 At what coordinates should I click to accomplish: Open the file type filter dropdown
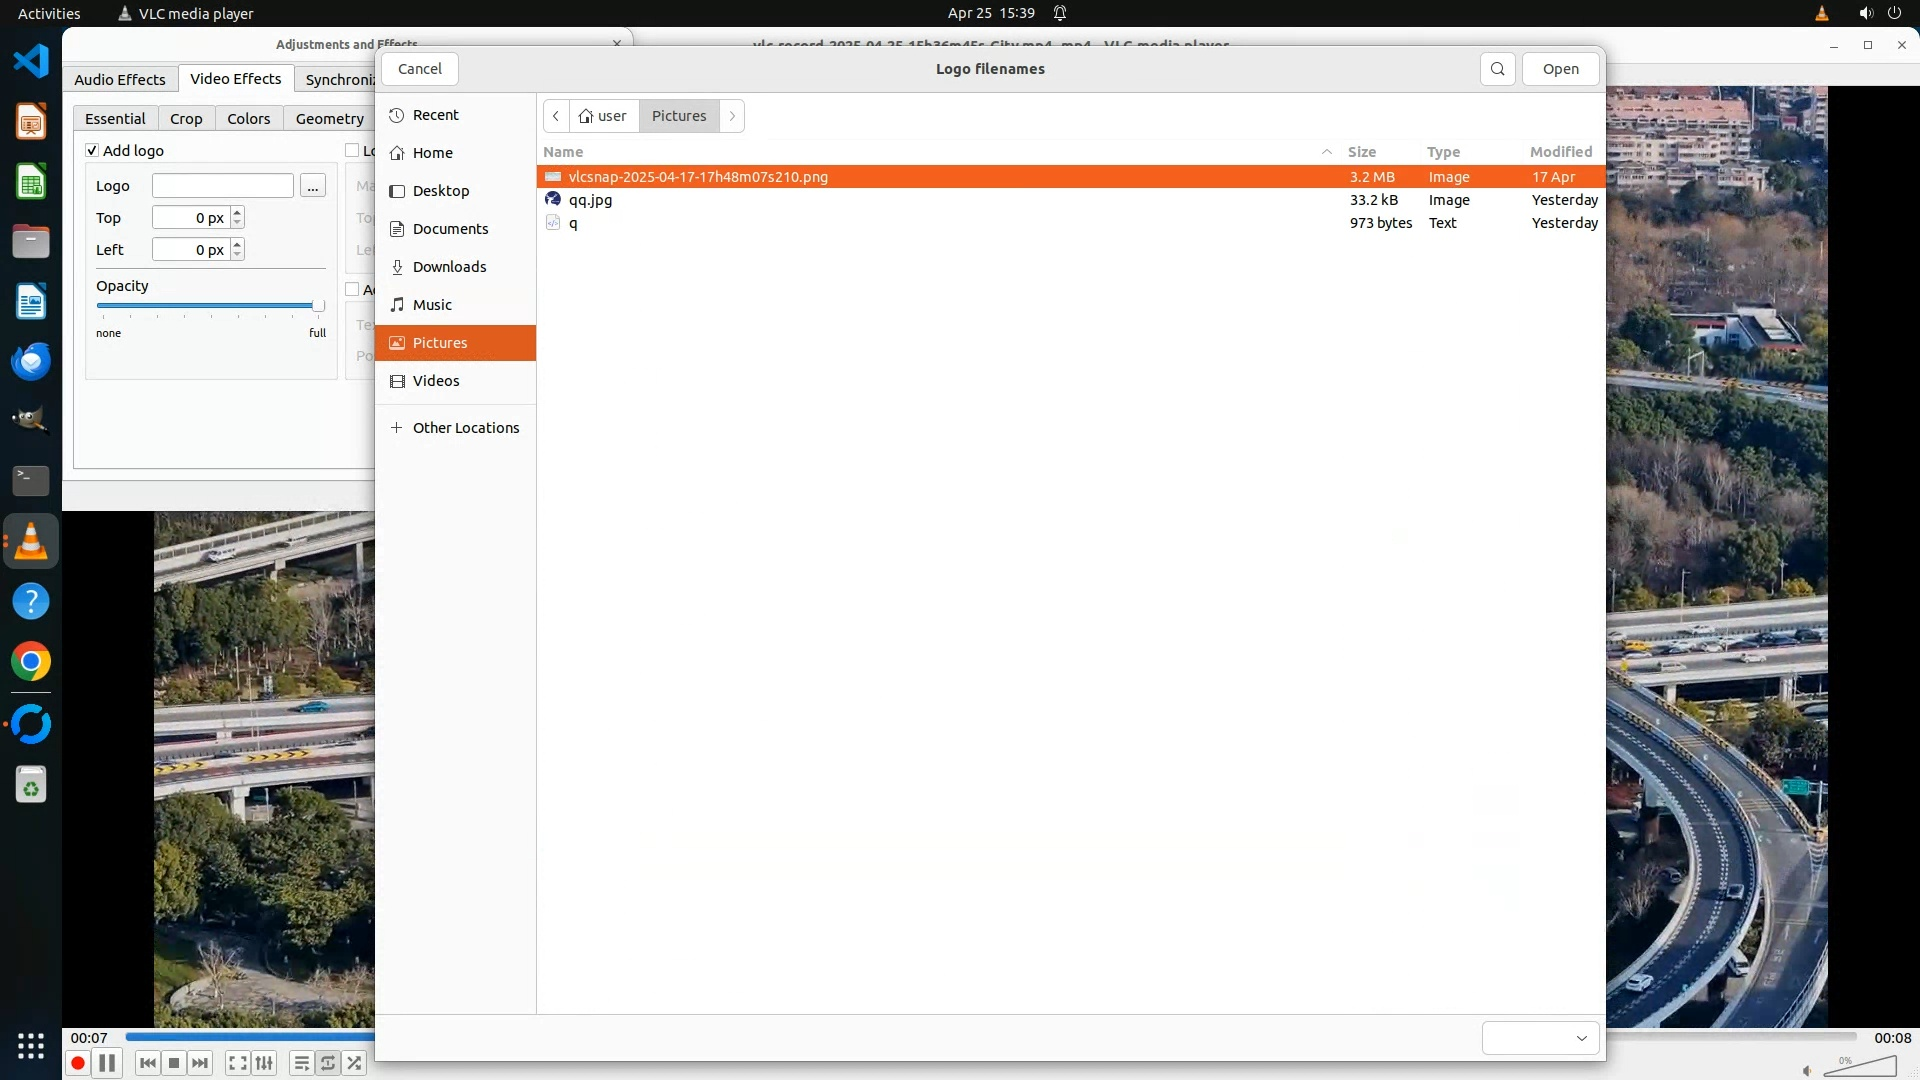point(1540,1038)
